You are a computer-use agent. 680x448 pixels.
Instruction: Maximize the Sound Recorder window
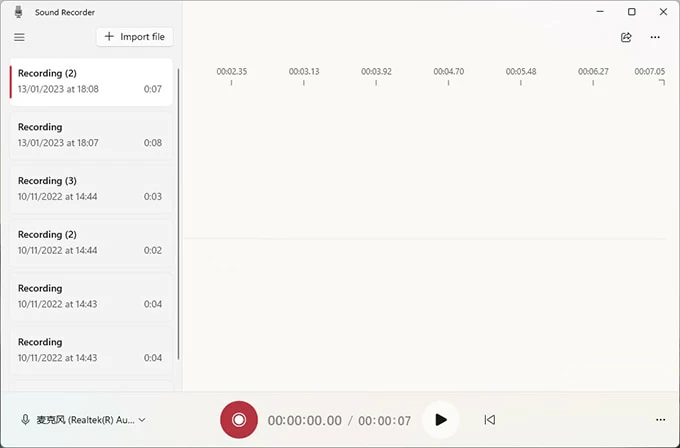(x=631, y=12)
